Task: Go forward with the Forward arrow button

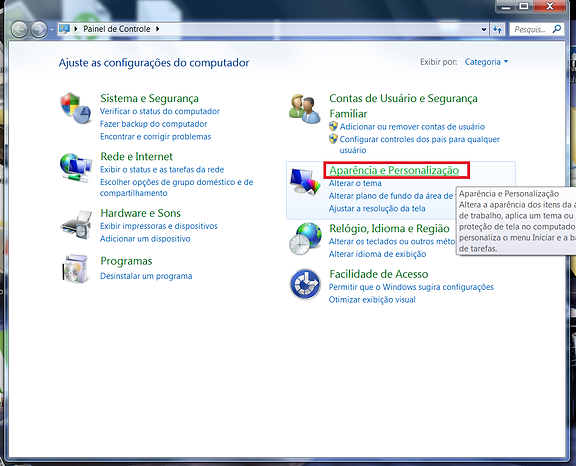Action: pyautogui.click(x=39, y=29)
